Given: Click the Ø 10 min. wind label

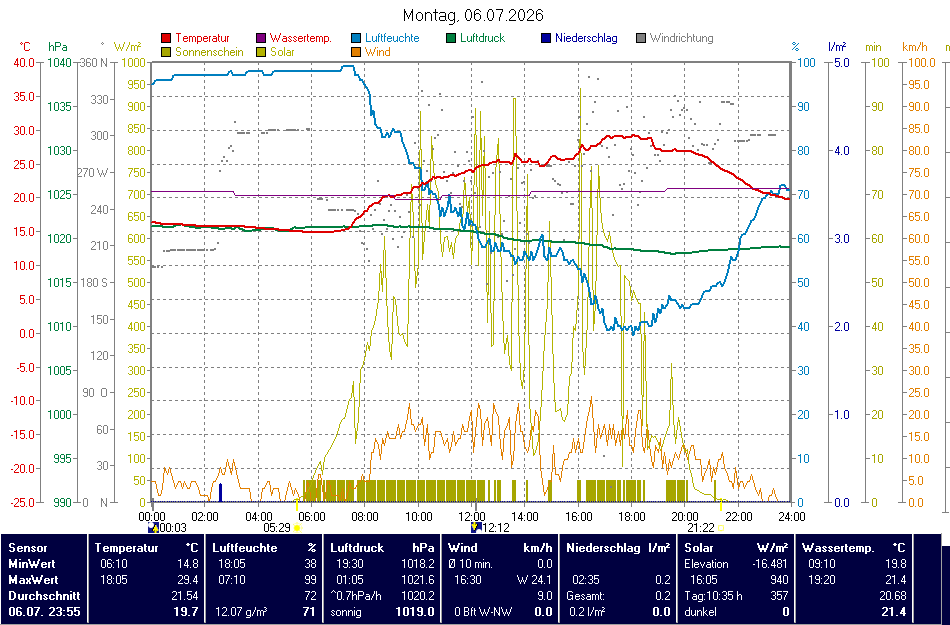Looking at the screenshot, I should (470, 564).
